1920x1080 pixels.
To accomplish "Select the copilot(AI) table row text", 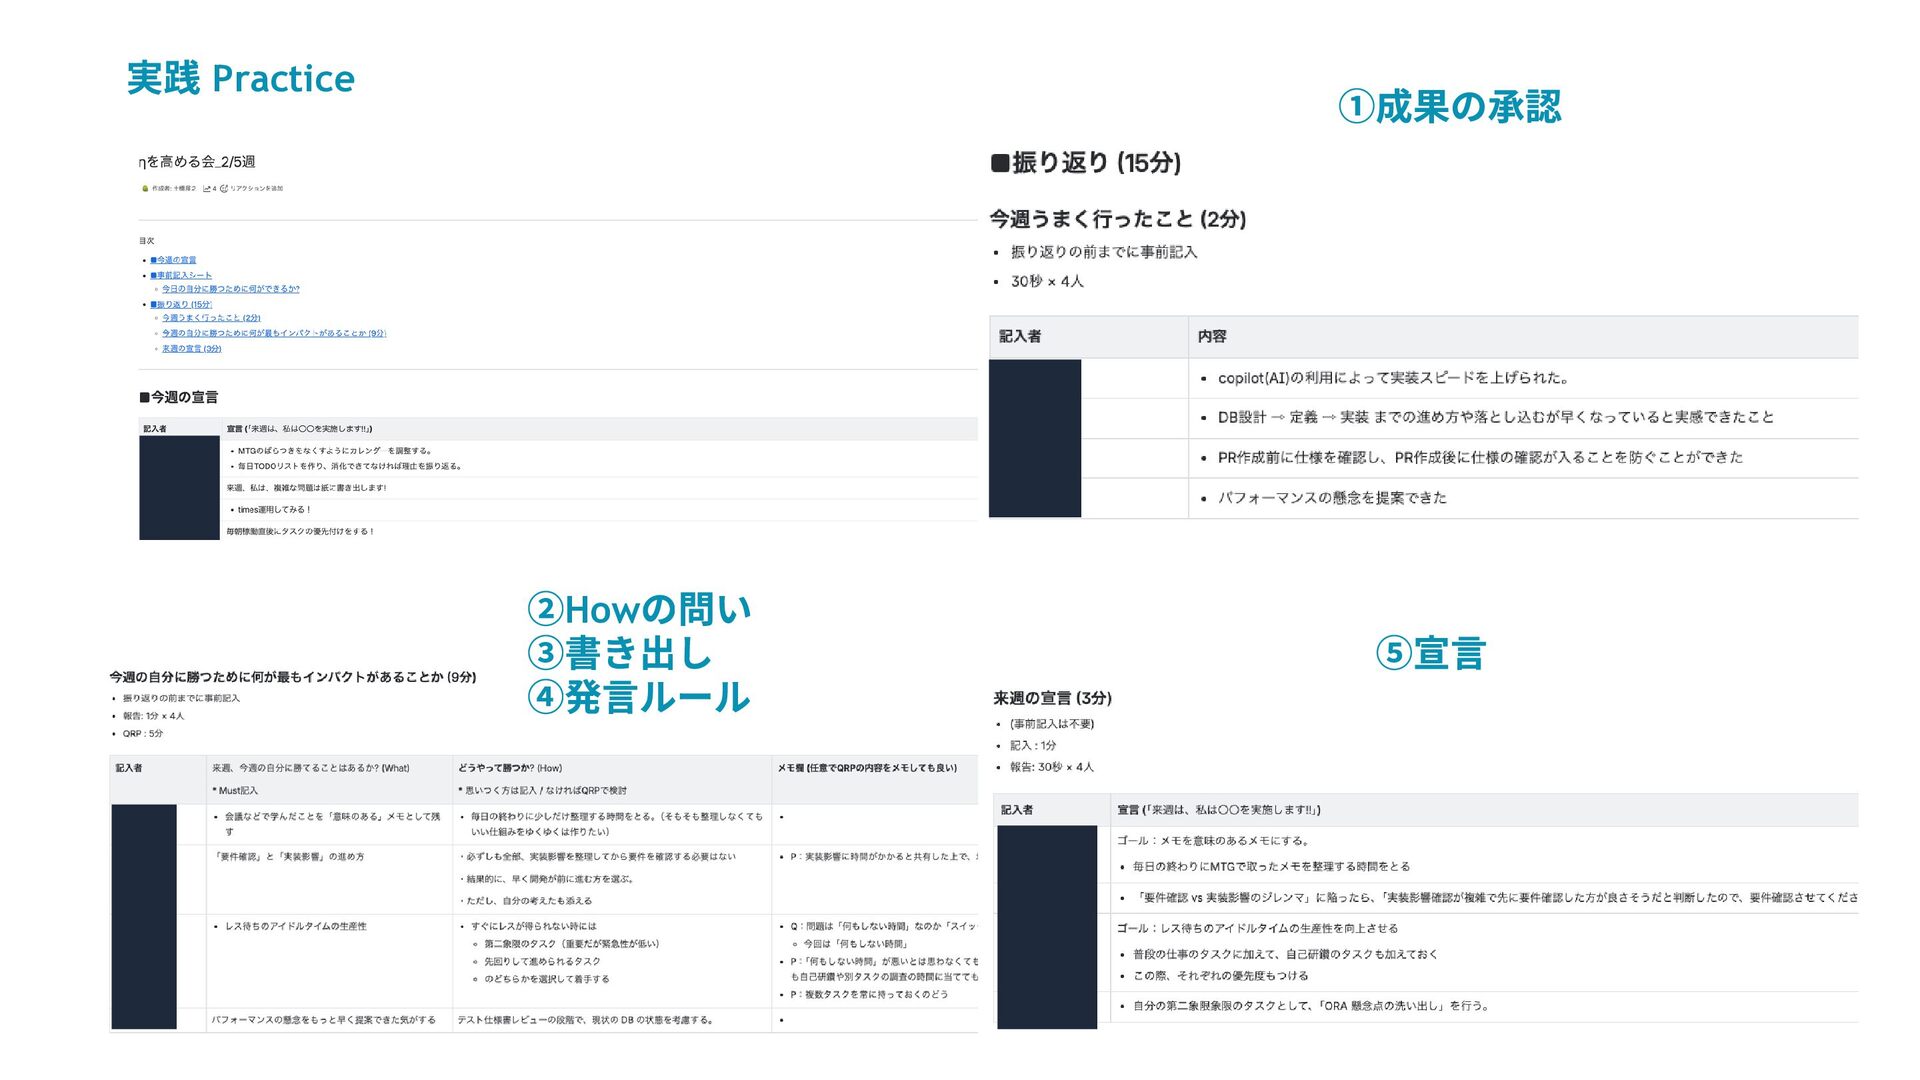I will pyautogui.click(x=1393, y=378).
